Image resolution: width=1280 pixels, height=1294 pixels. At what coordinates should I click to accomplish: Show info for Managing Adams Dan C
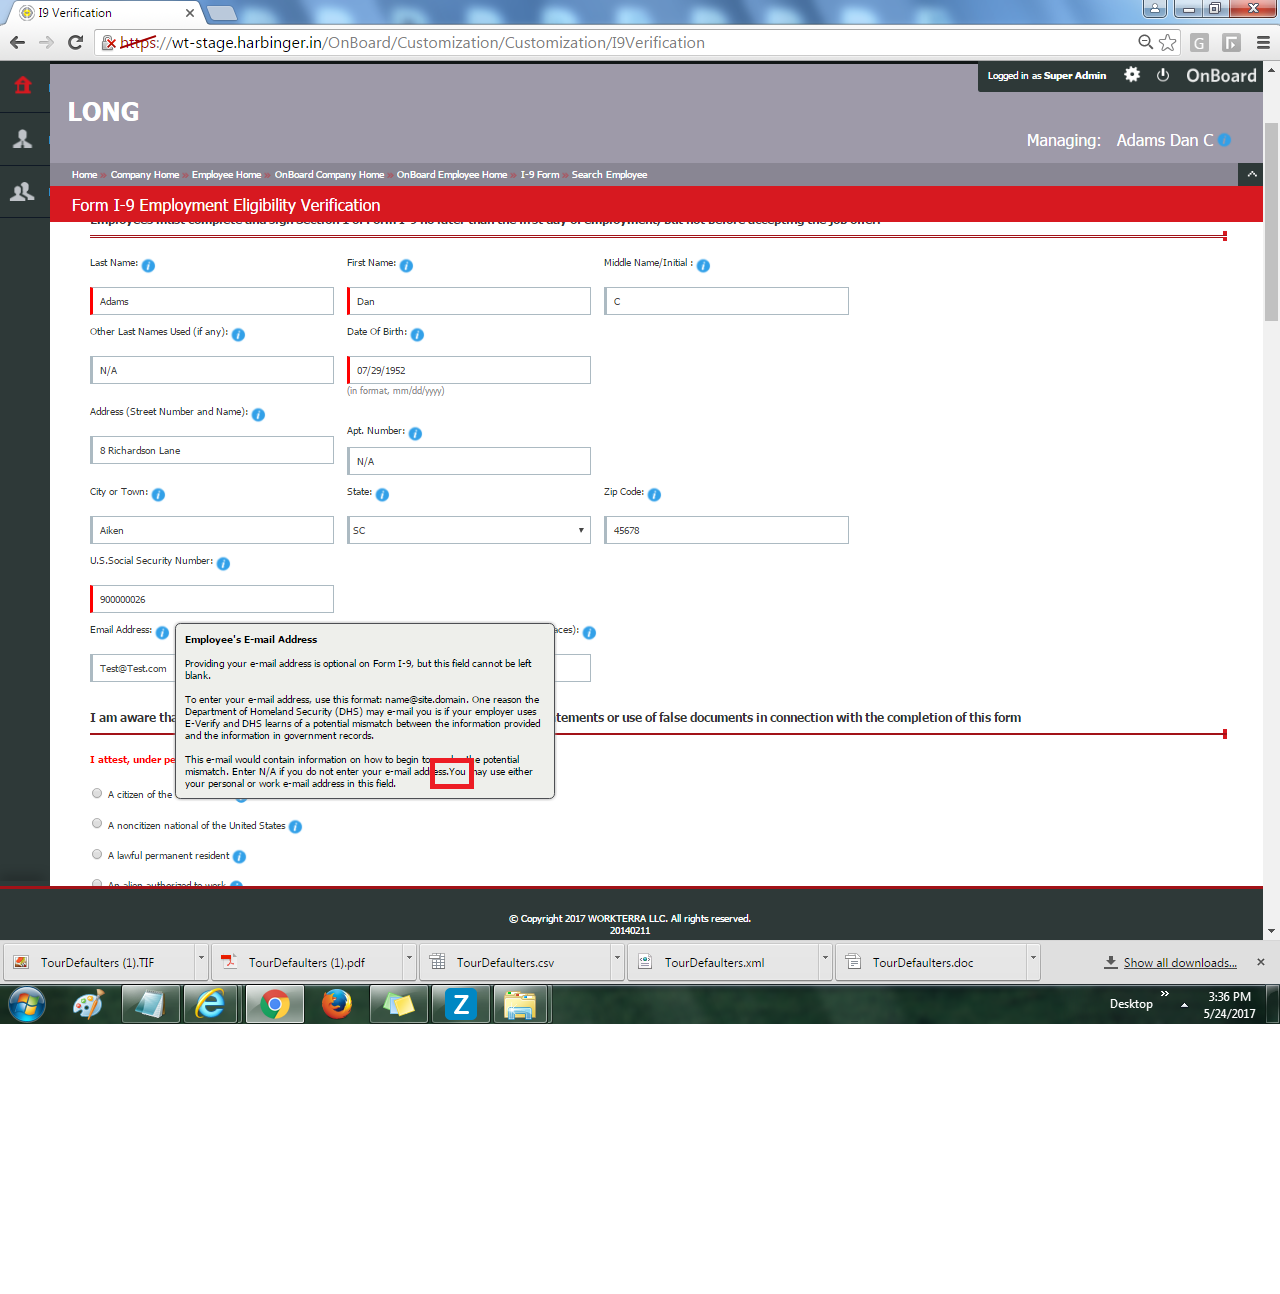click(1225, 140)
